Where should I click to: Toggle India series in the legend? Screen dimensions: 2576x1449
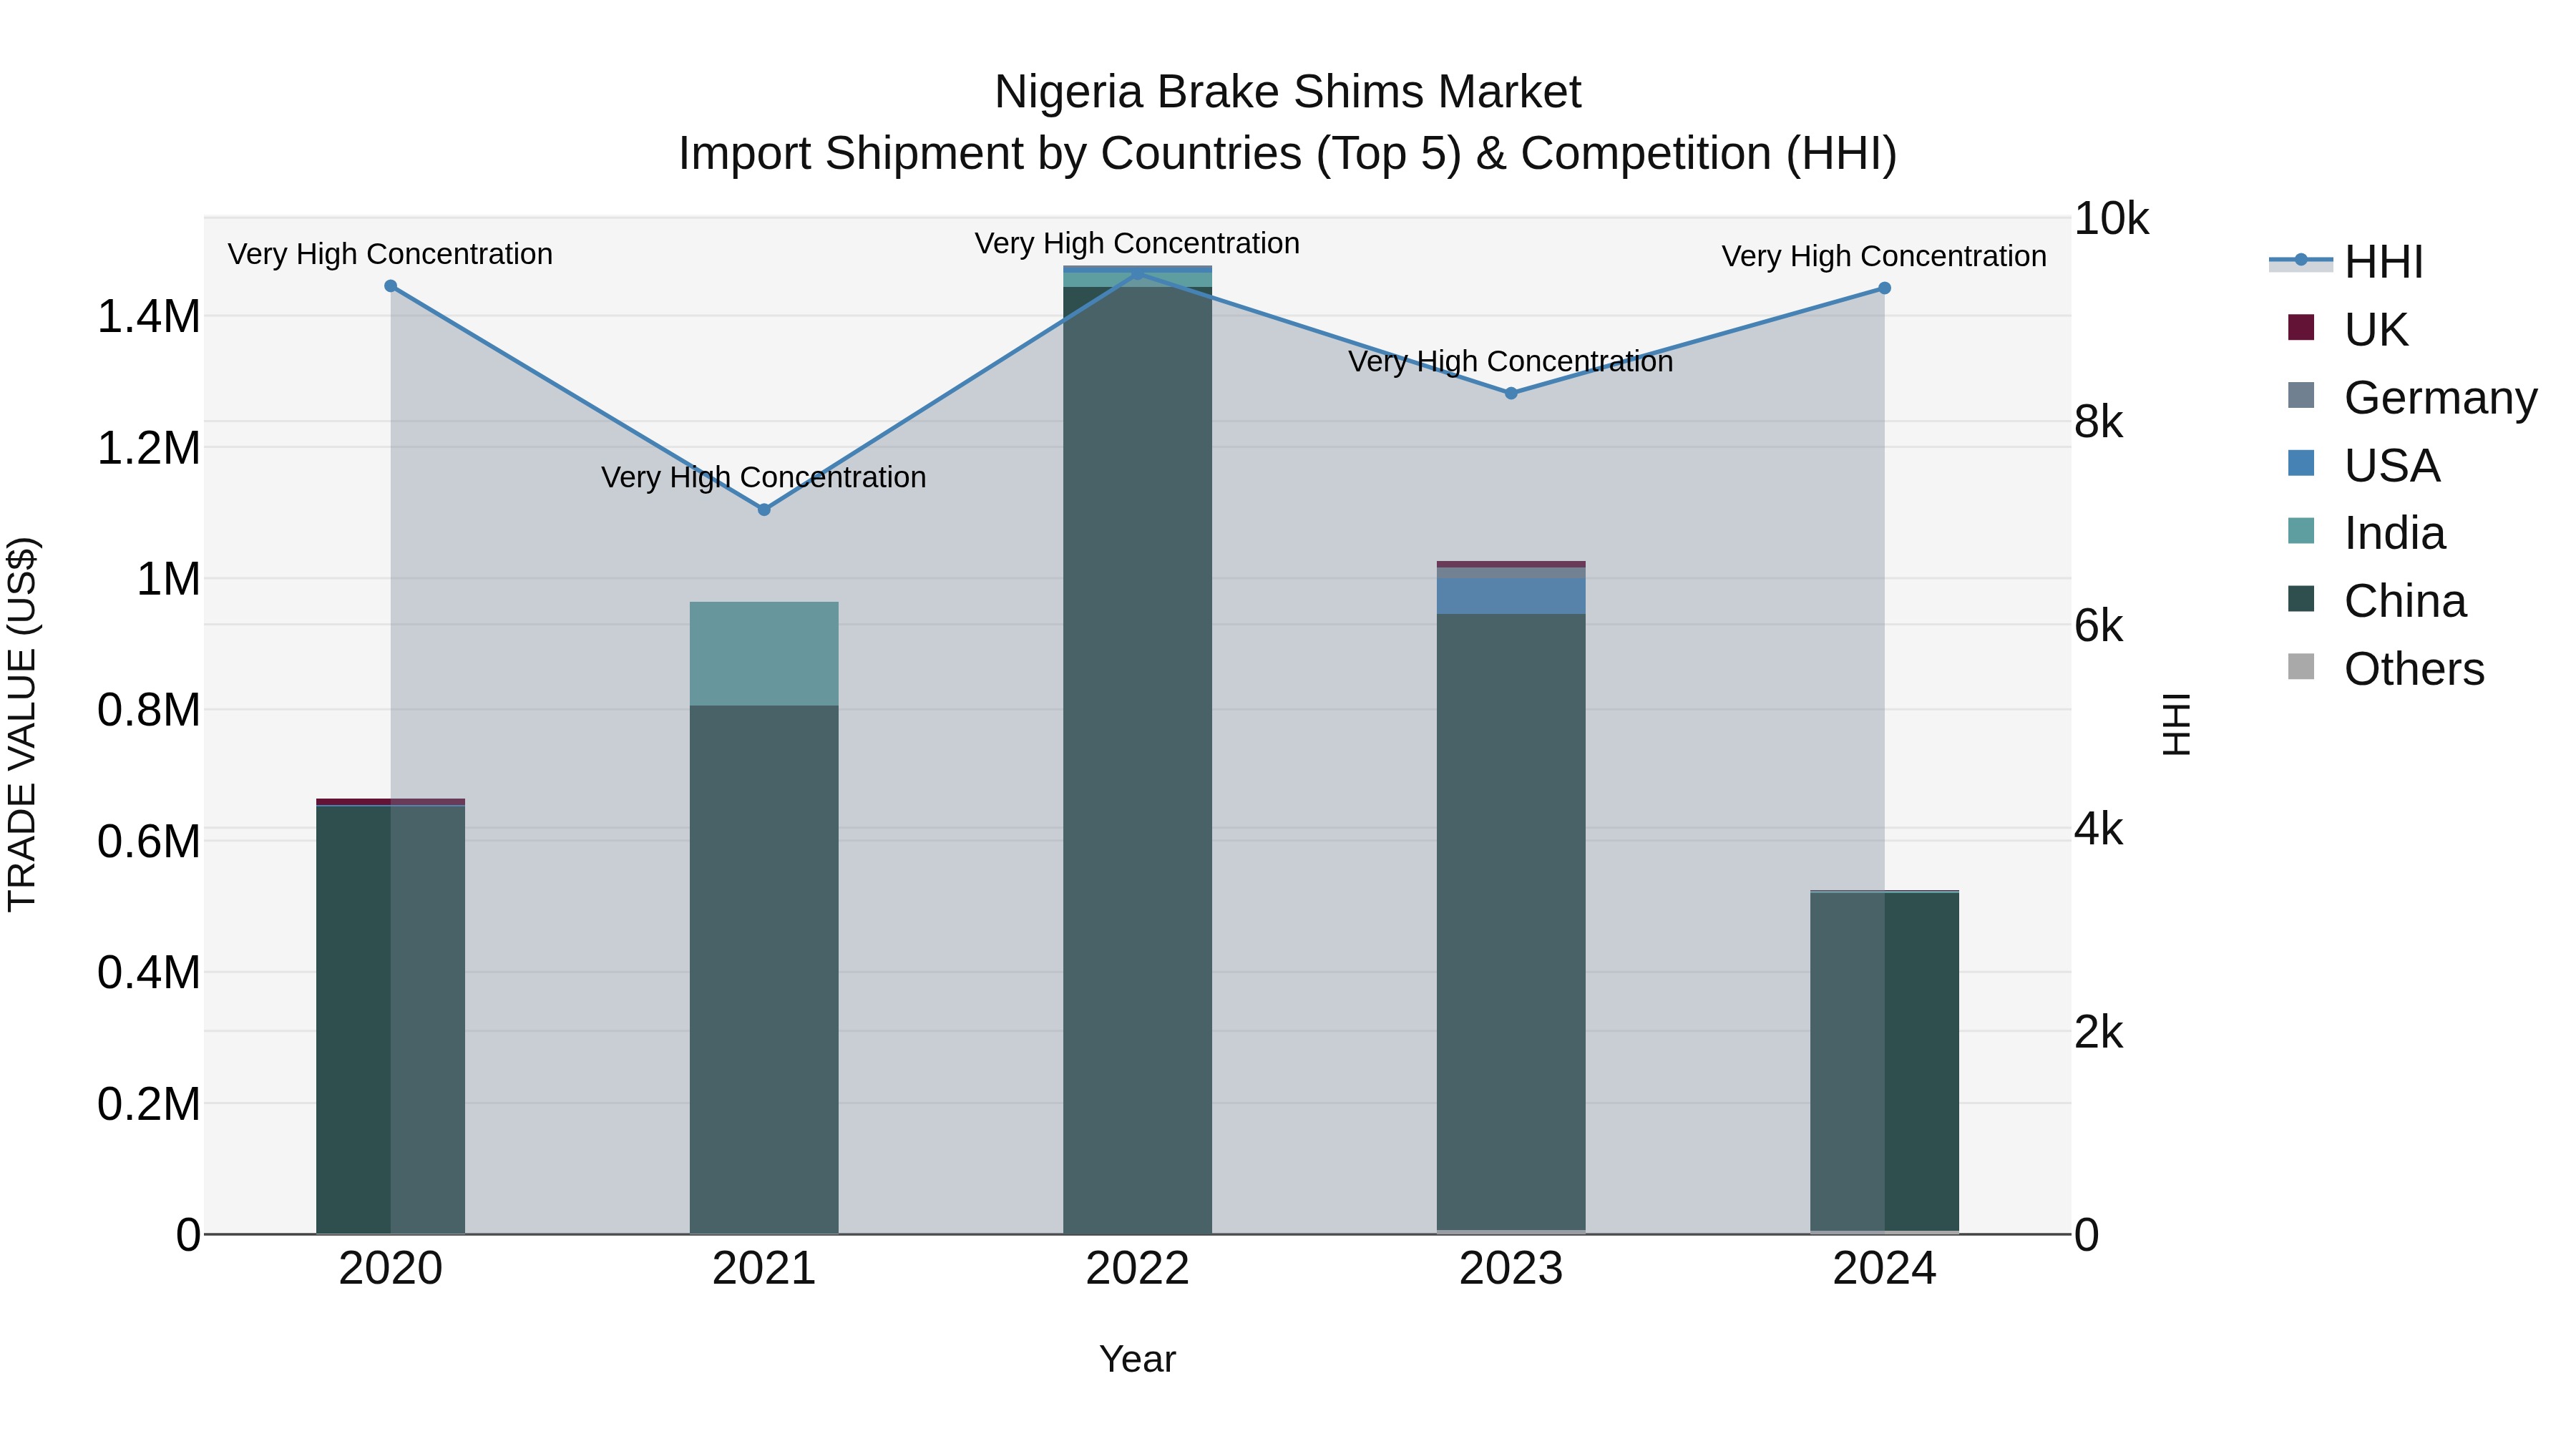click(x=2366, y=533)
